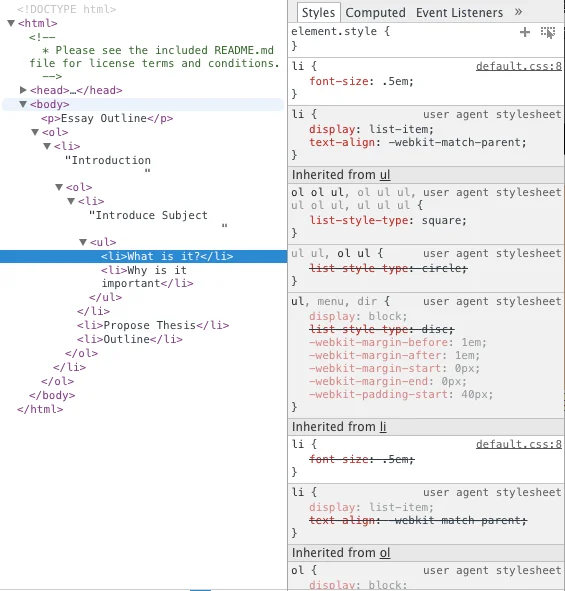
Task: Click the struck-through 'font-size: .5em' declaration
Action: 361,459
